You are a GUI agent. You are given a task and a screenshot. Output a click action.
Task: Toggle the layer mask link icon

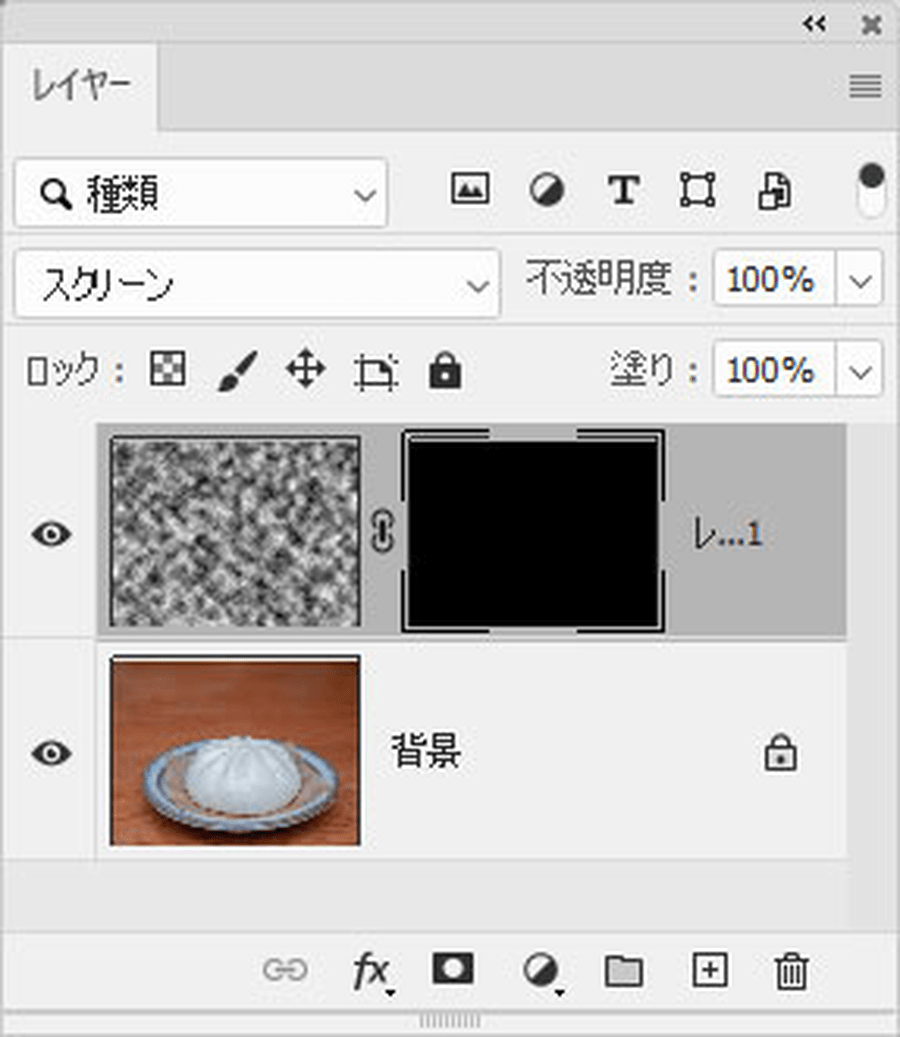(x=382, y=531)
